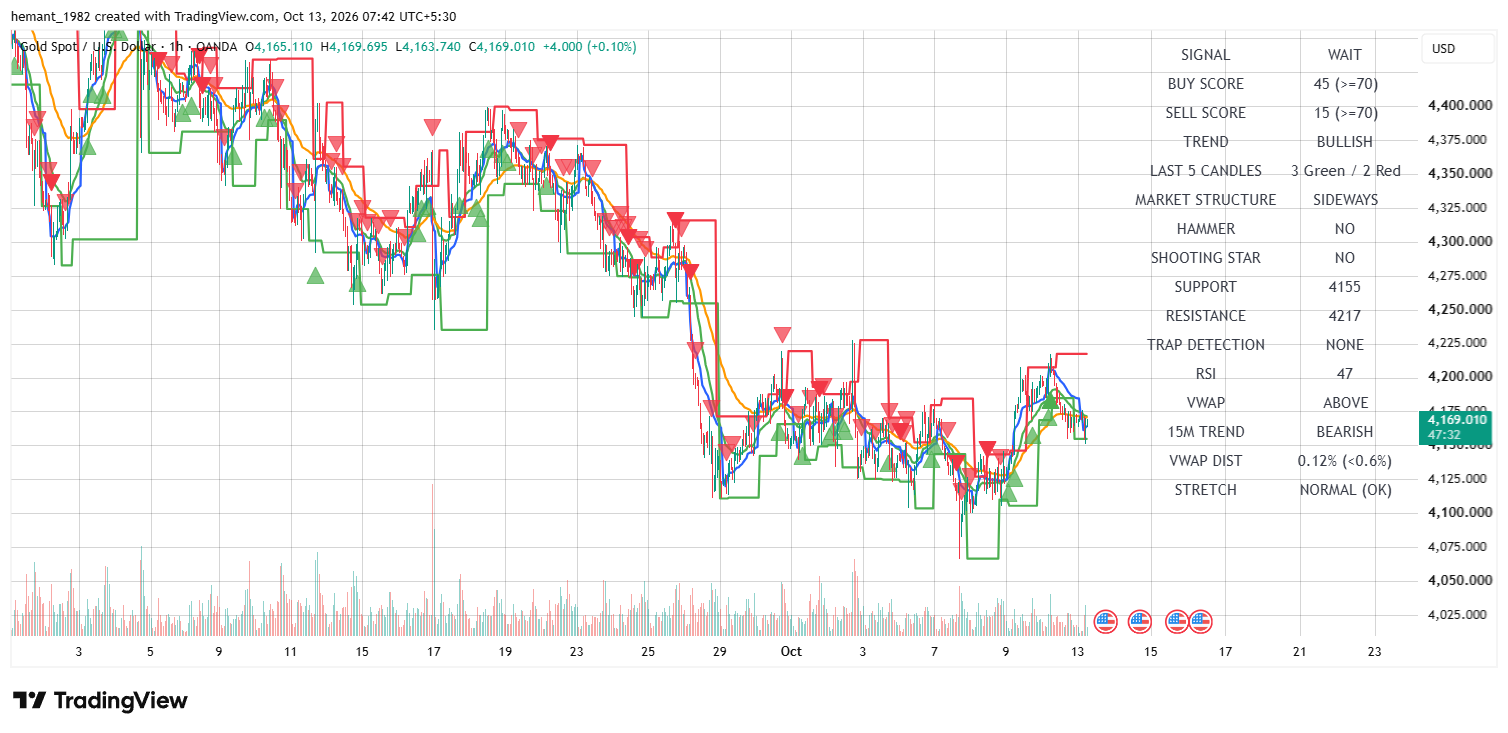Click the 19 date label on time axis
This screenshot has height=733, width=1508.
(x=505, y=652)
